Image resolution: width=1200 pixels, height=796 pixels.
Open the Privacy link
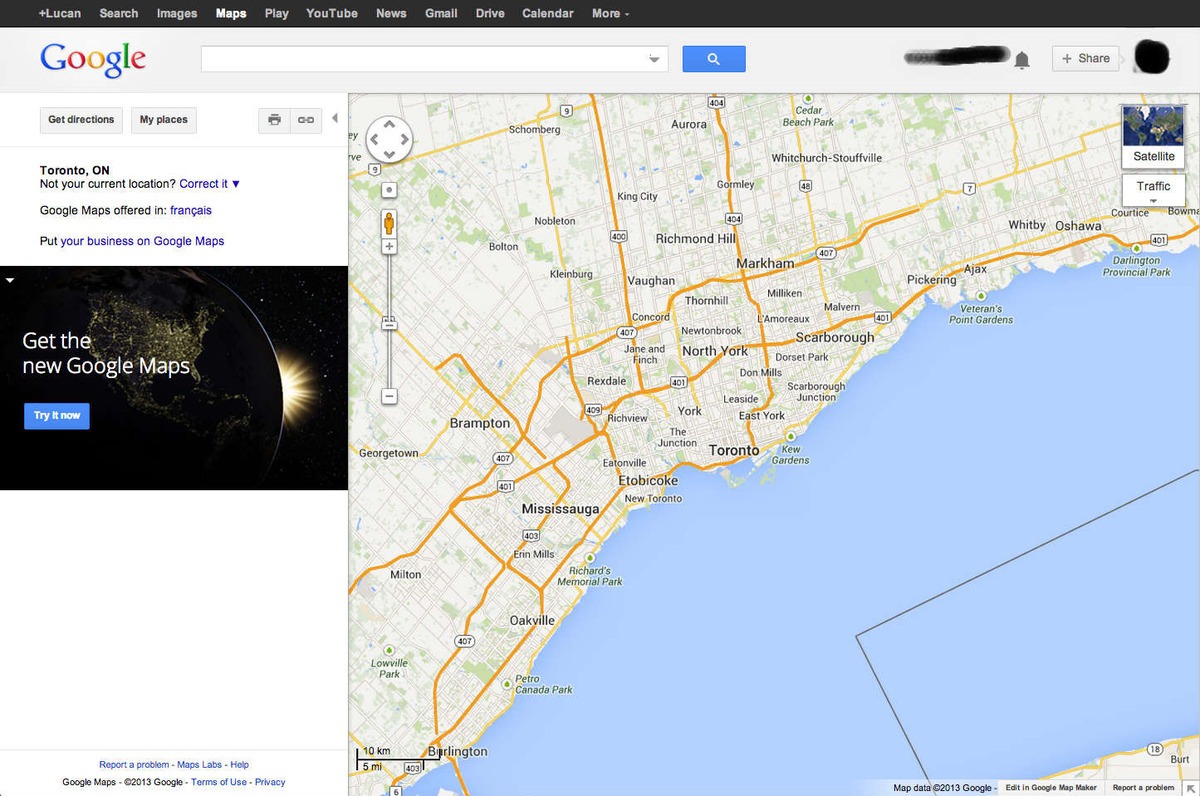click(270, 782)
